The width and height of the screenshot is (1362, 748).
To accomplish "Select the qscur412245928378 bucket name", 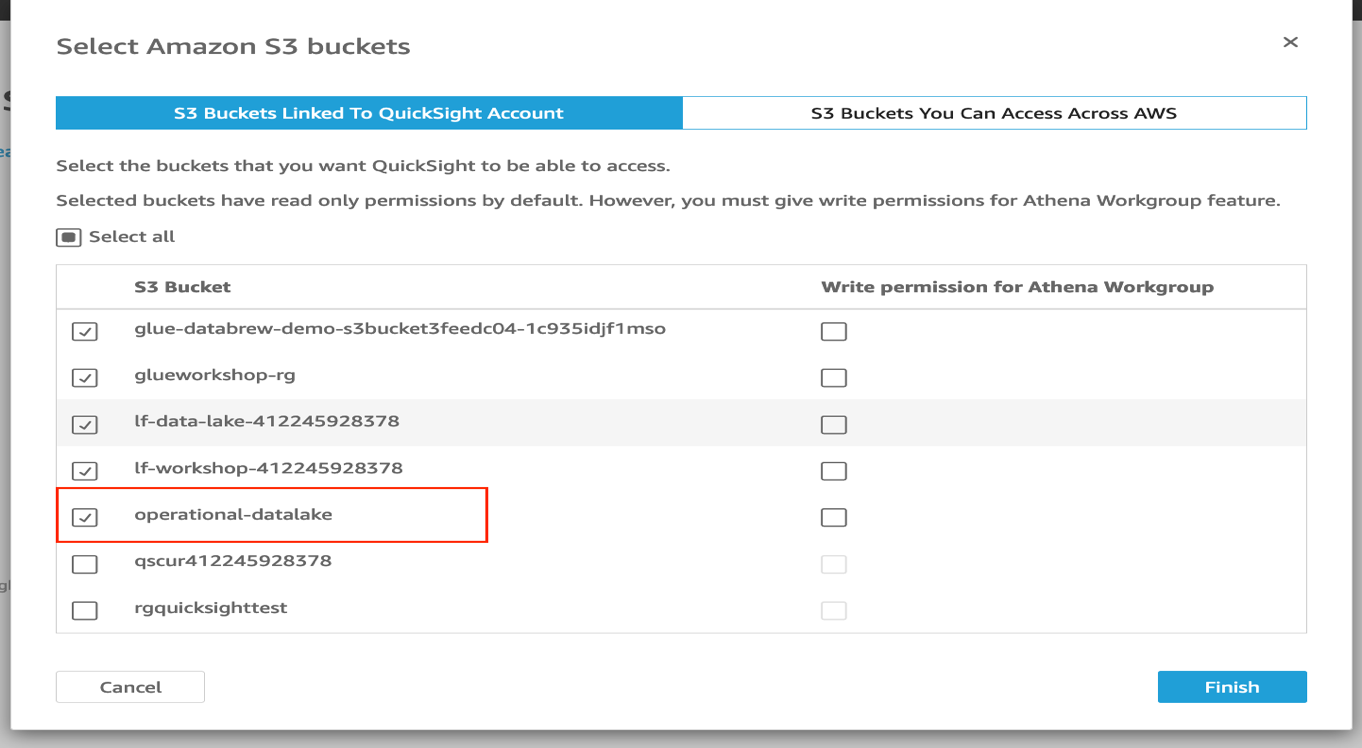I will (x=233, y=561).
